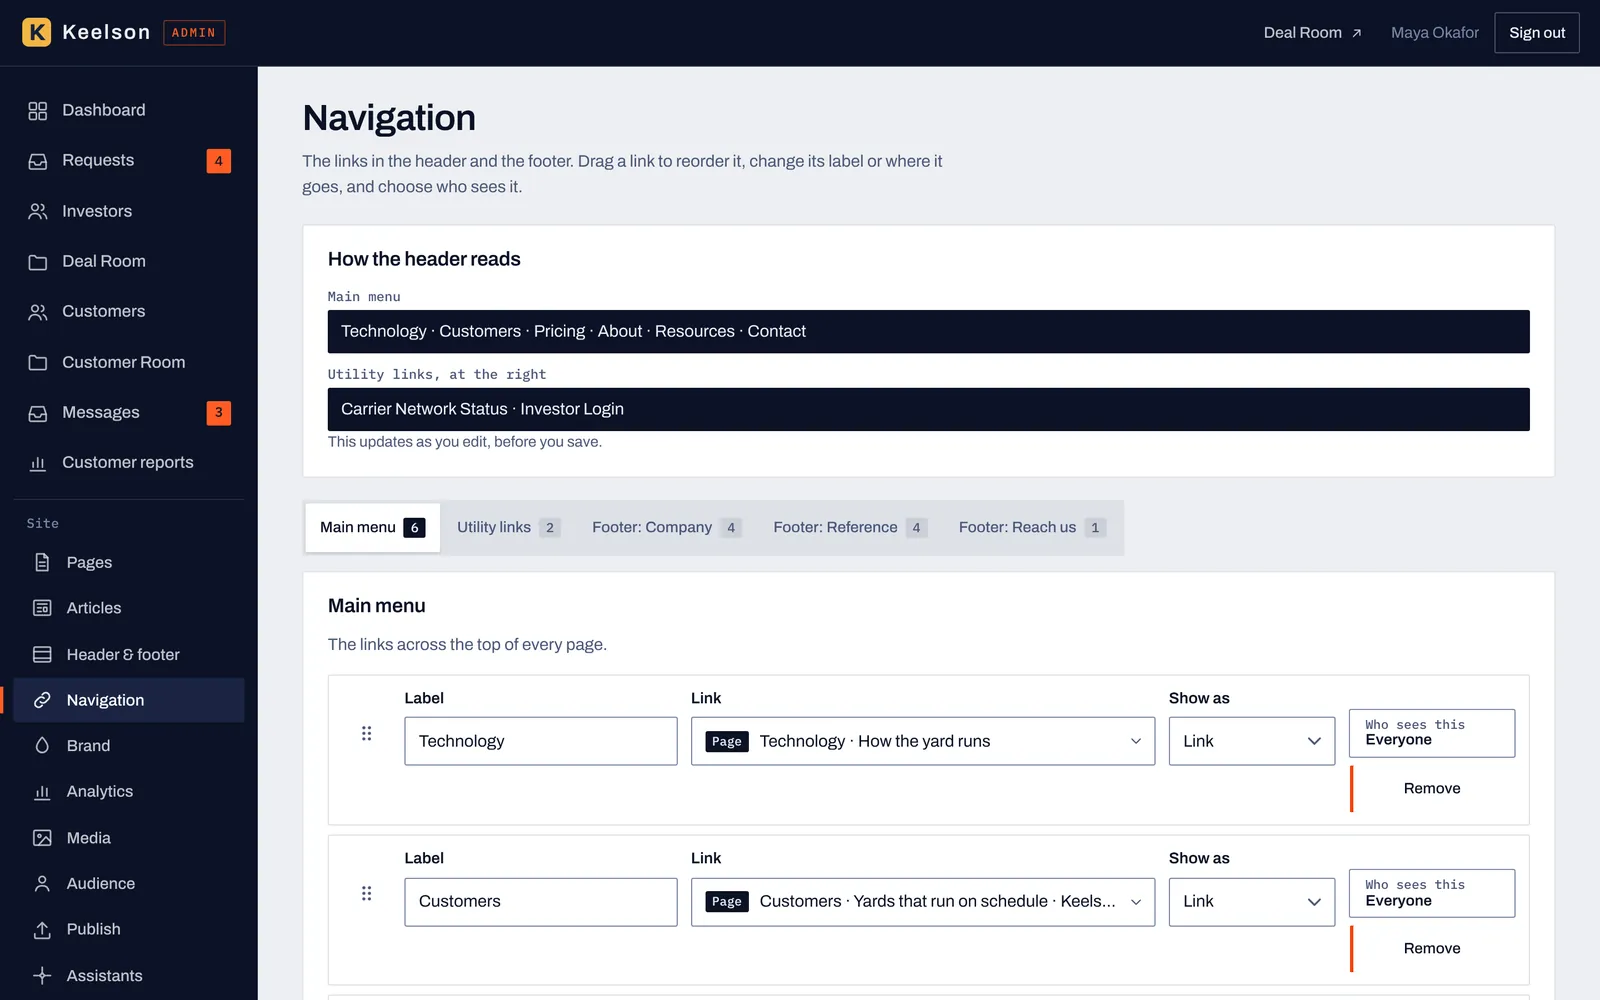The image size is (1600, 1000).
Task: Click the Pages document icon
Action: point(42,563)
